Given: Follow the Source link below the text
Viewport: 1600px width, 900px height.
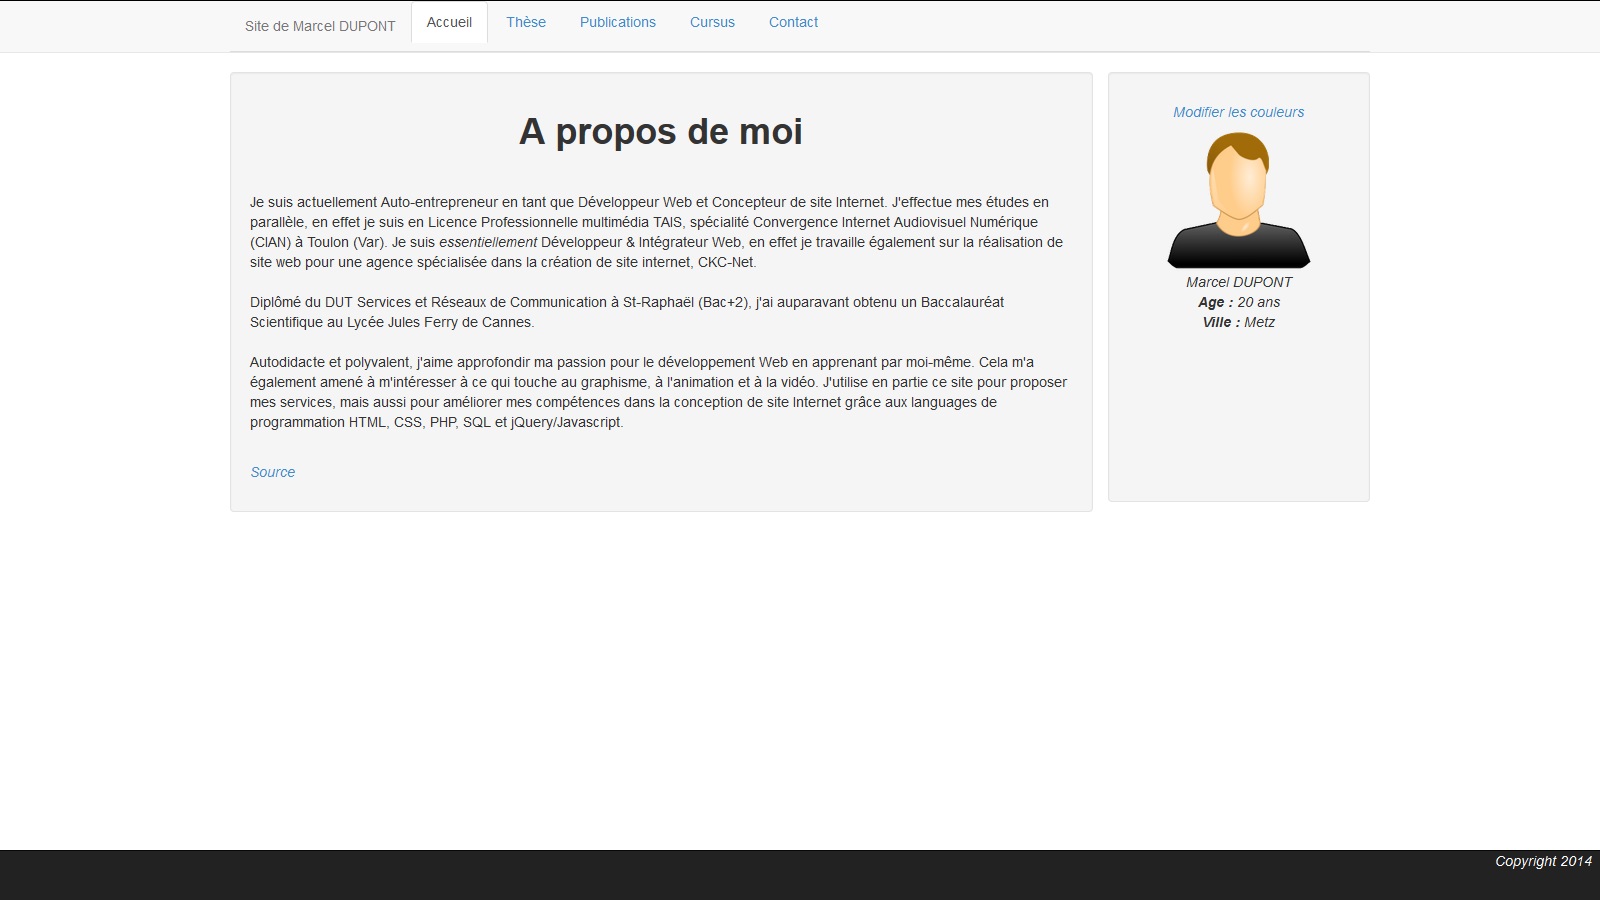Looking at the screenshot, I should coord(272,472).
